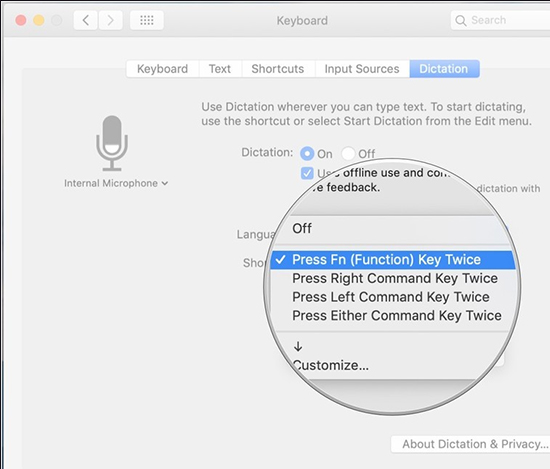This screenshot has width=550, height=469.
Task: Turn Dictation On radio button
Action: [x=307, y=154]
